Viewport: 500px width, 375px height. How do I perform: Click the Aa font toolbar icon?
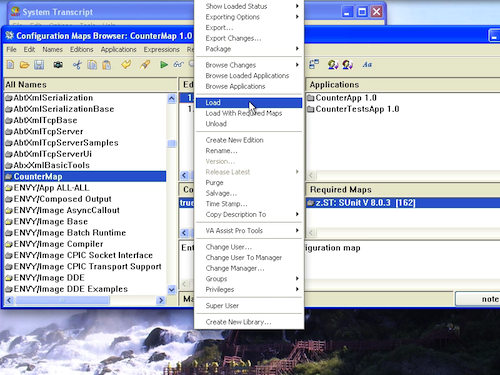[x=367, y=65]
